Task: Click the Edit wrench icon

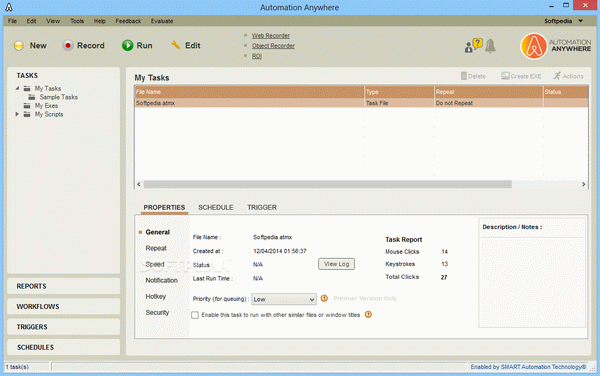Action: 176,45
